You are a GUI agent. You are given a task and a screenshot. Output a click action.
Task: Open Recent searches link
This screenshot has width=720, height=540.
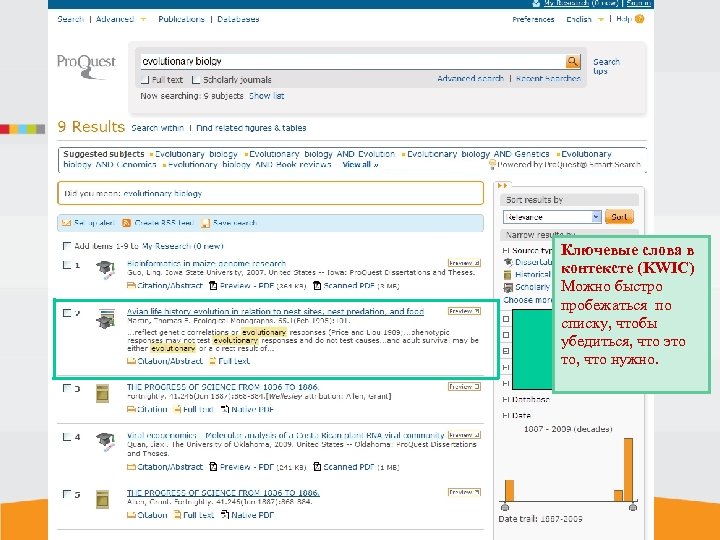tap(548, 79)
